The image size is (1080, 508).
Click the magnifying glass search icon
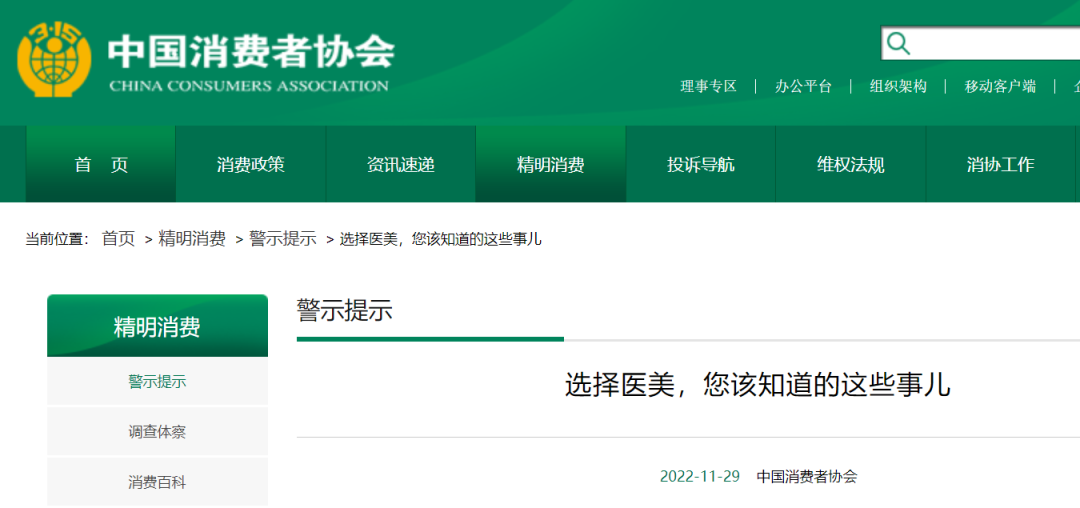(x=899, y=43)
